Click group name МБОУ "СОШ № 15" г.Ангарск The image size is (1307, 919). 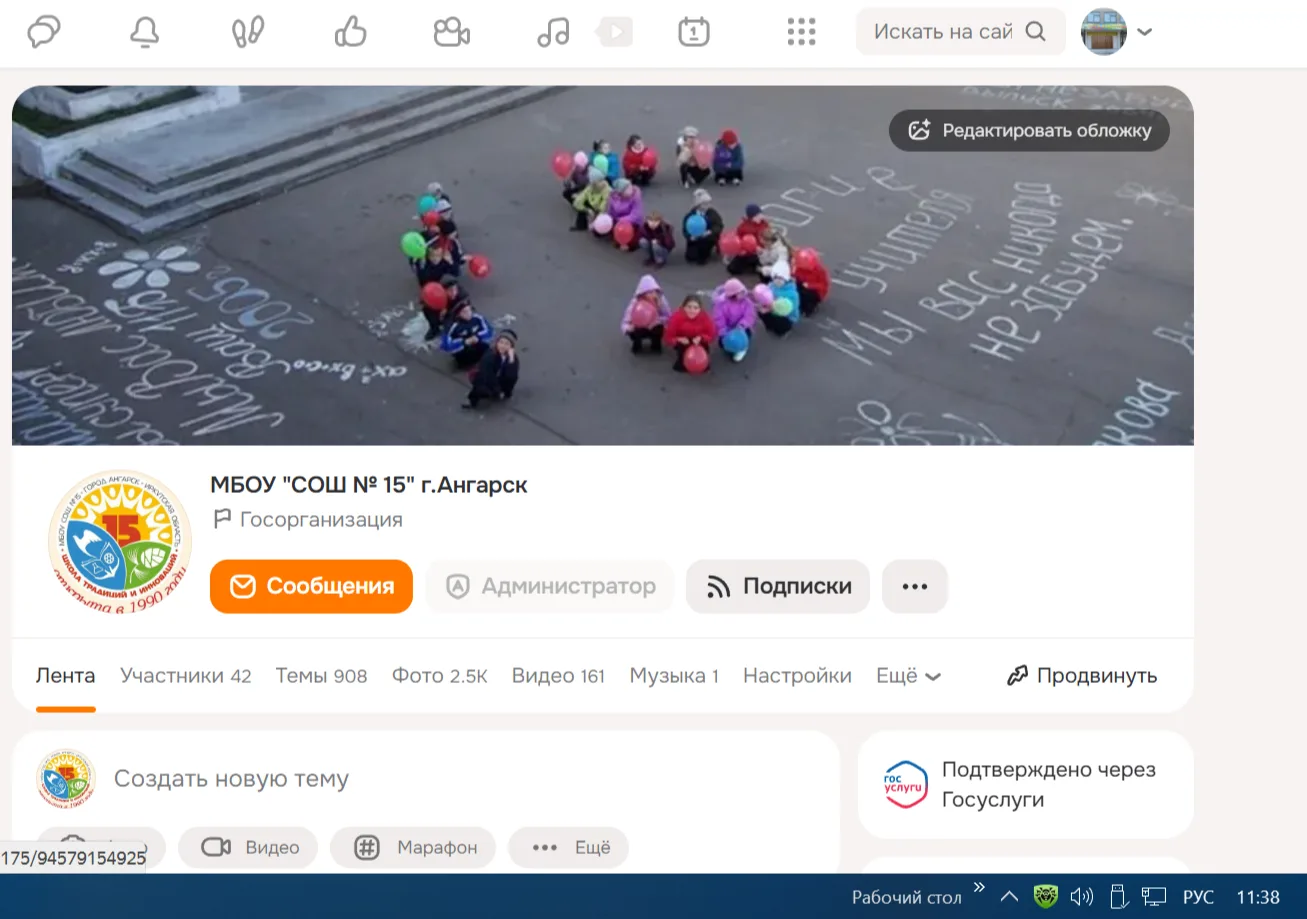coord(369,485)
